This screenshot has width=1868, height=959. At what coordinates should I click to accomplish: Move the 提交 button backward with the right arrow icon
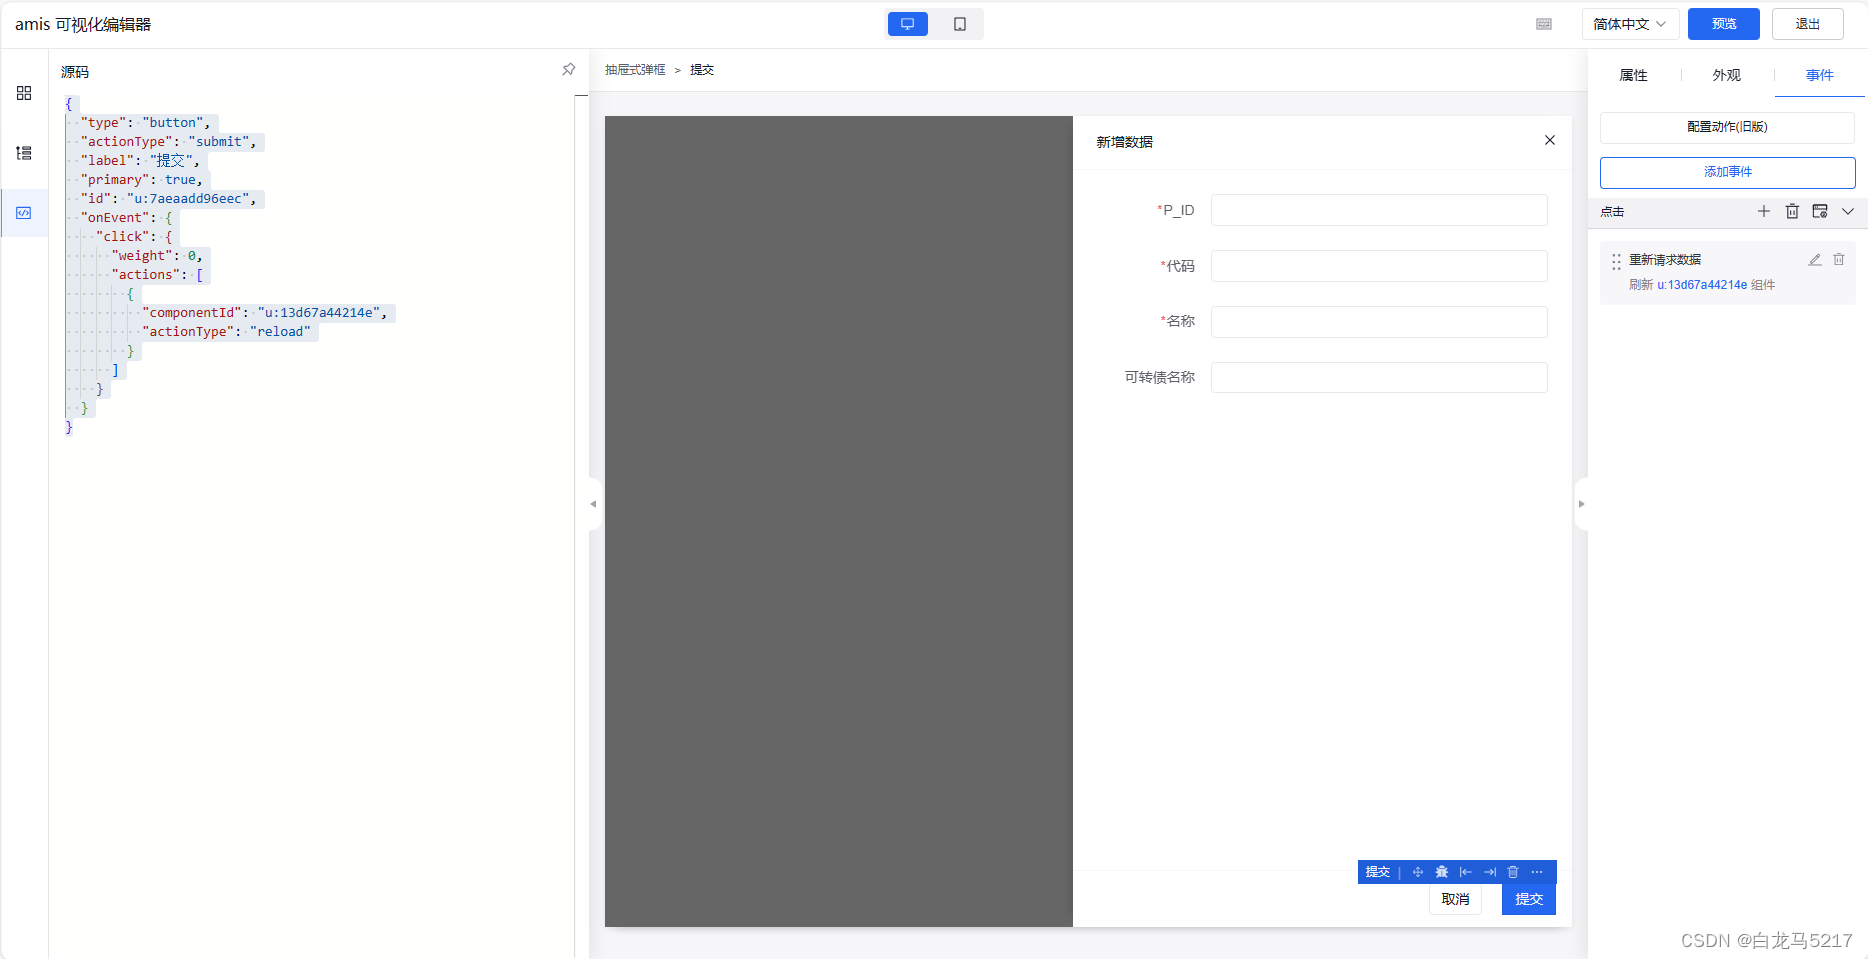pyautogui.click(x=1489, y=872)
